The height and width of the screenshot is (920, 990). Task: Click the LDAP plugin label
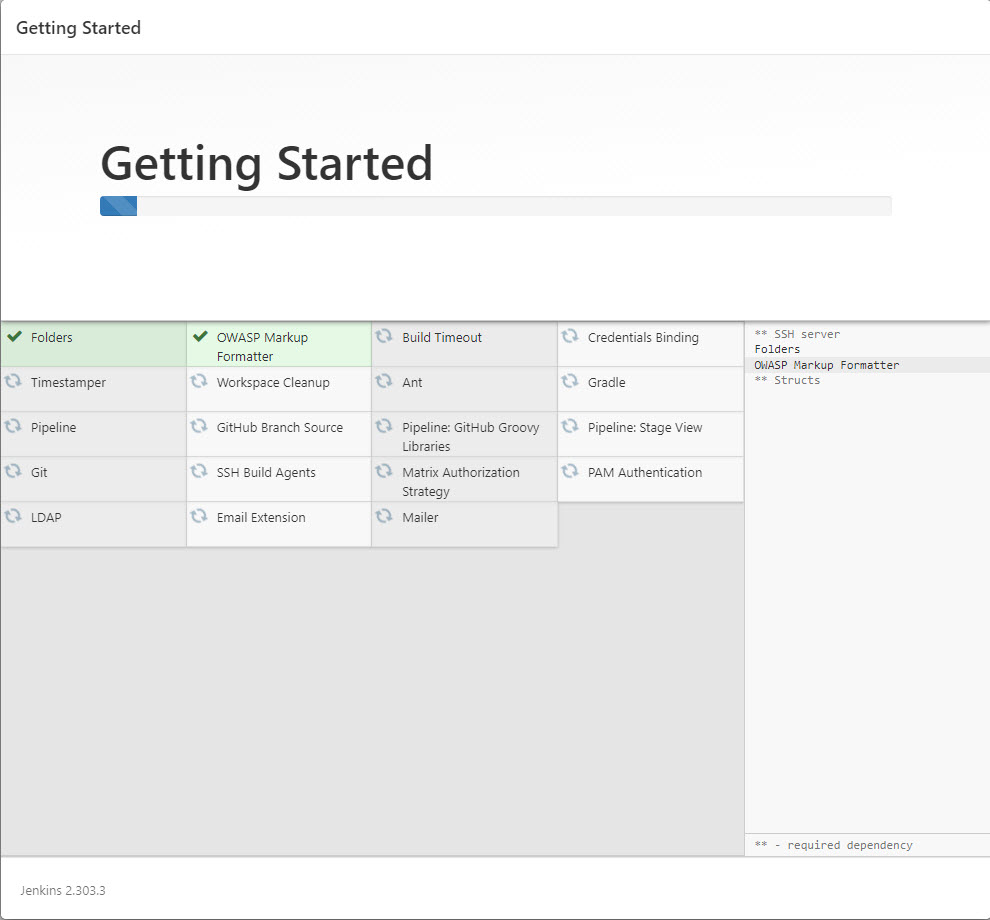tap(46, 517)
